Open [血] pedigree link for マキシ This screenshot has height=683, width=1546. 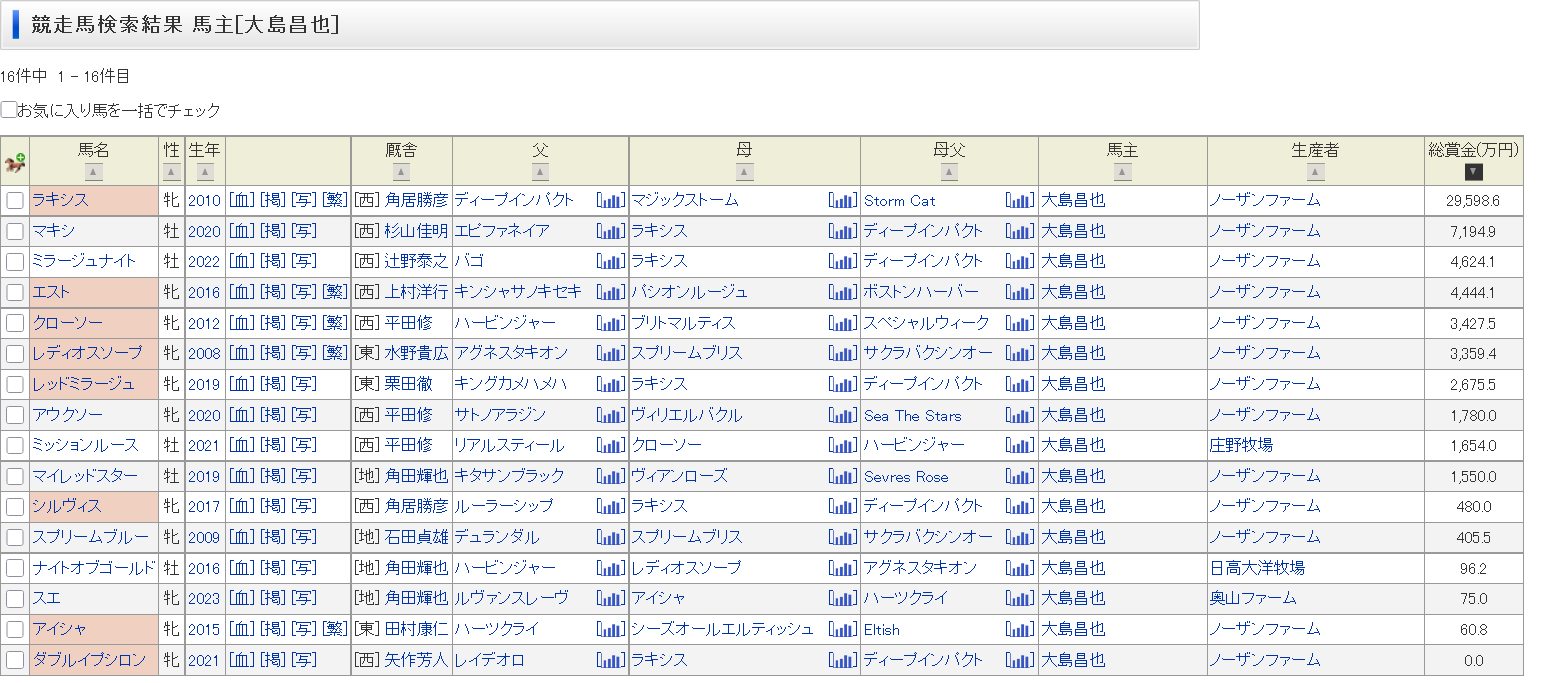[x=241, y=231]
